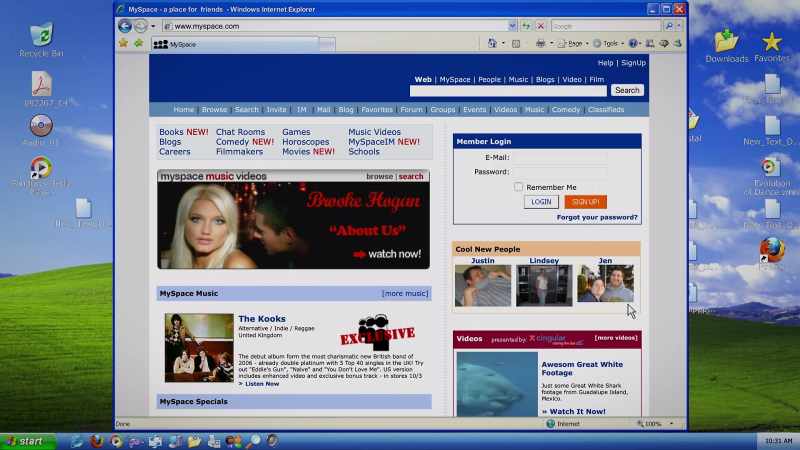Launch Firefox from the taskbar quick launch
Viewport: 800px width, 450px height.
tap(96, 441)
